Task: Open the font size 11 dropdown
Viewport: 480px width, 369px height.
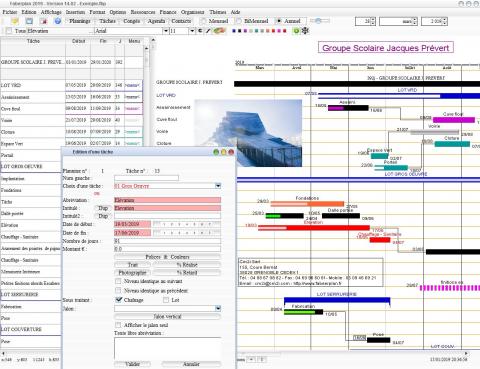Action: coord(192,31)
